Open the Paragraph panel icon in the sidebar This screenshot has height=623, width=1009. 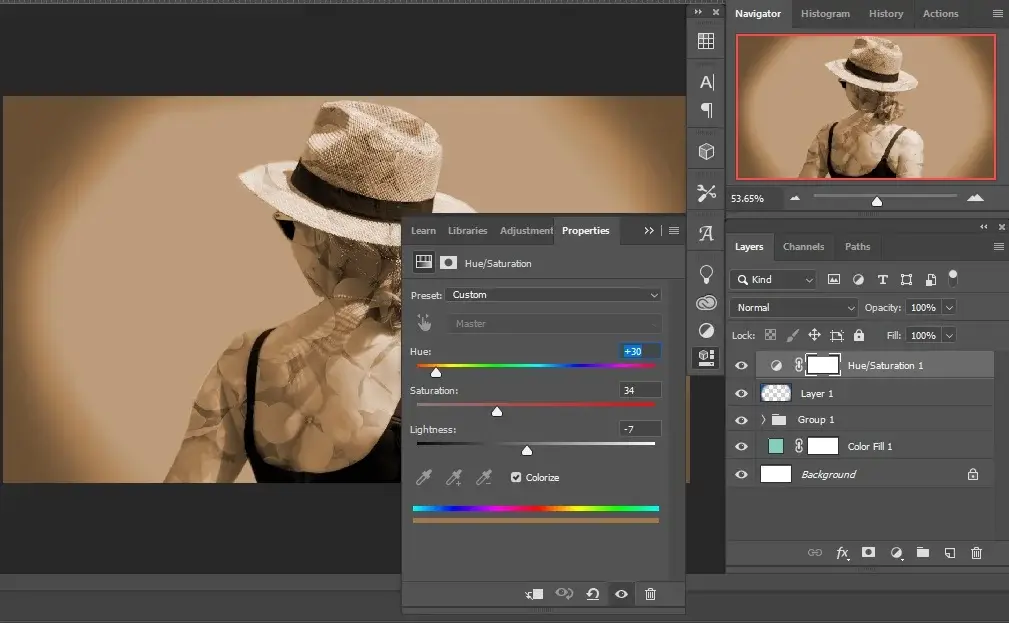(x=706, y=109)
